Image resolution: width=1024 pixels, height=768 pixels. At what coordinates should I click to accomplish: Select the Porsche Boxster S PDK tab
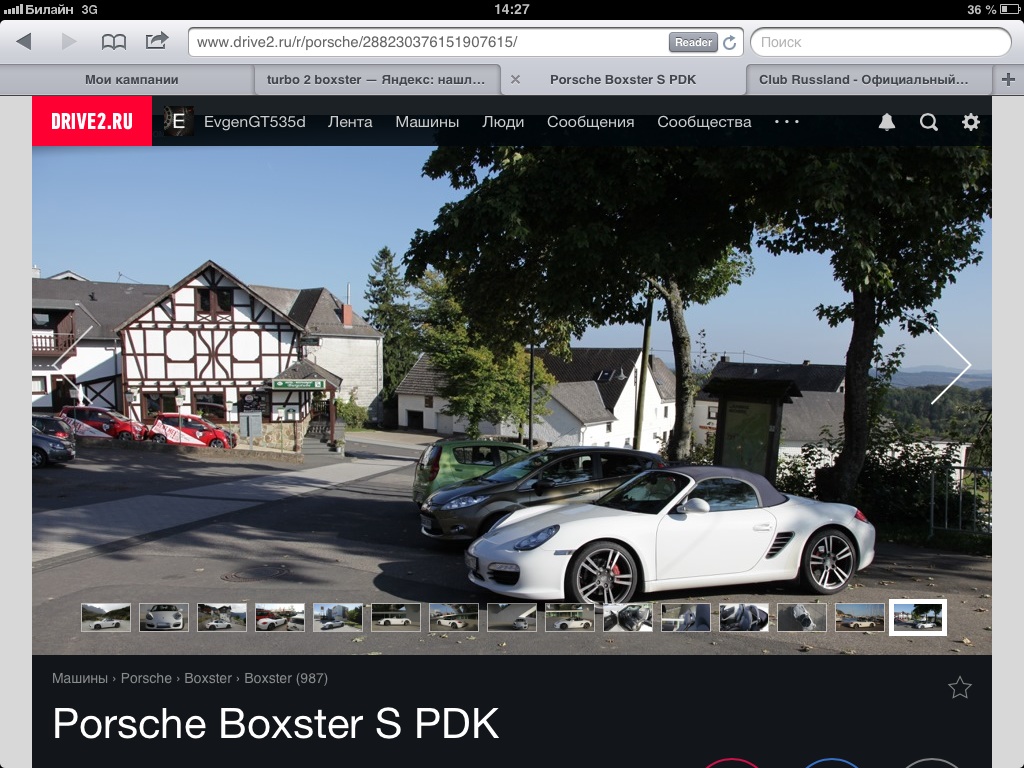(623, 80)
